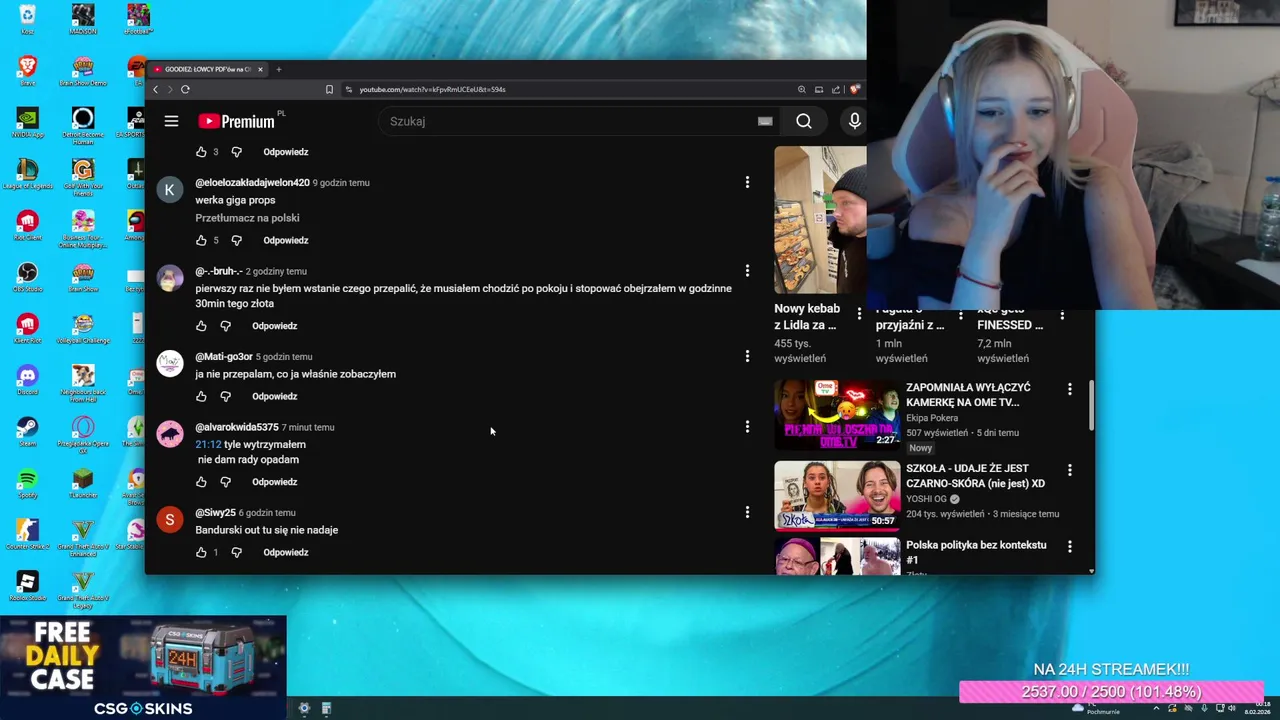Reload the page with the refresh icon

point(185,89)
